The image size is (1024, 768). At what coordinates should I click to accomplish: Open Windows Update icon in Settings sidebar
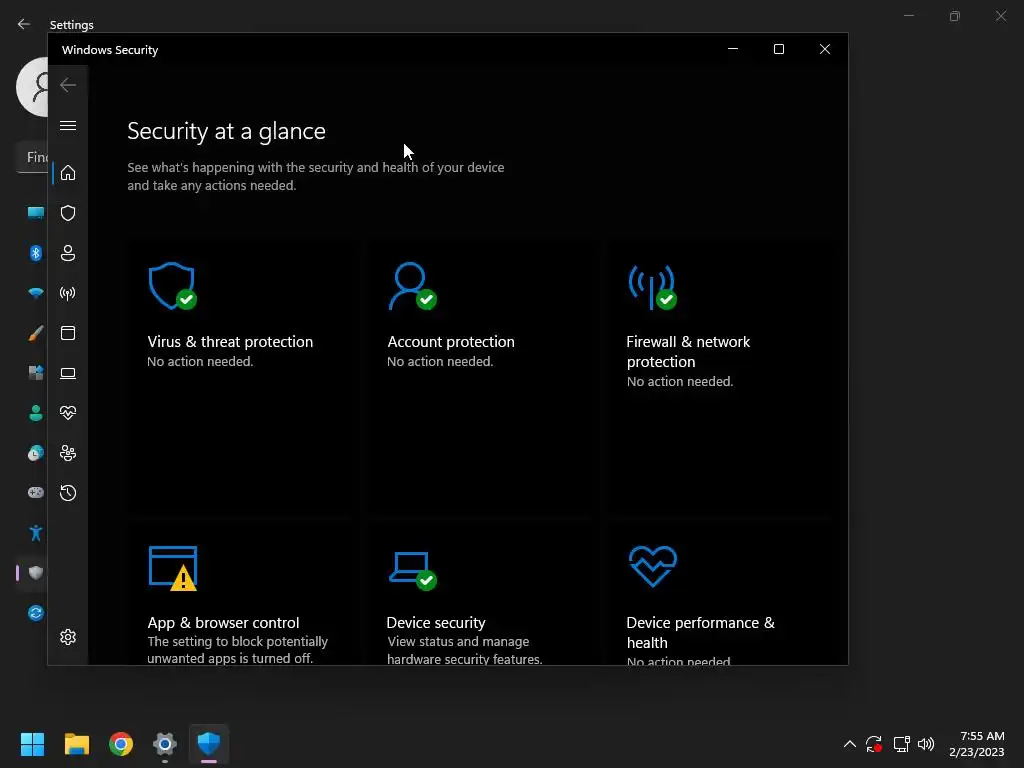click(x=36, y=613)
